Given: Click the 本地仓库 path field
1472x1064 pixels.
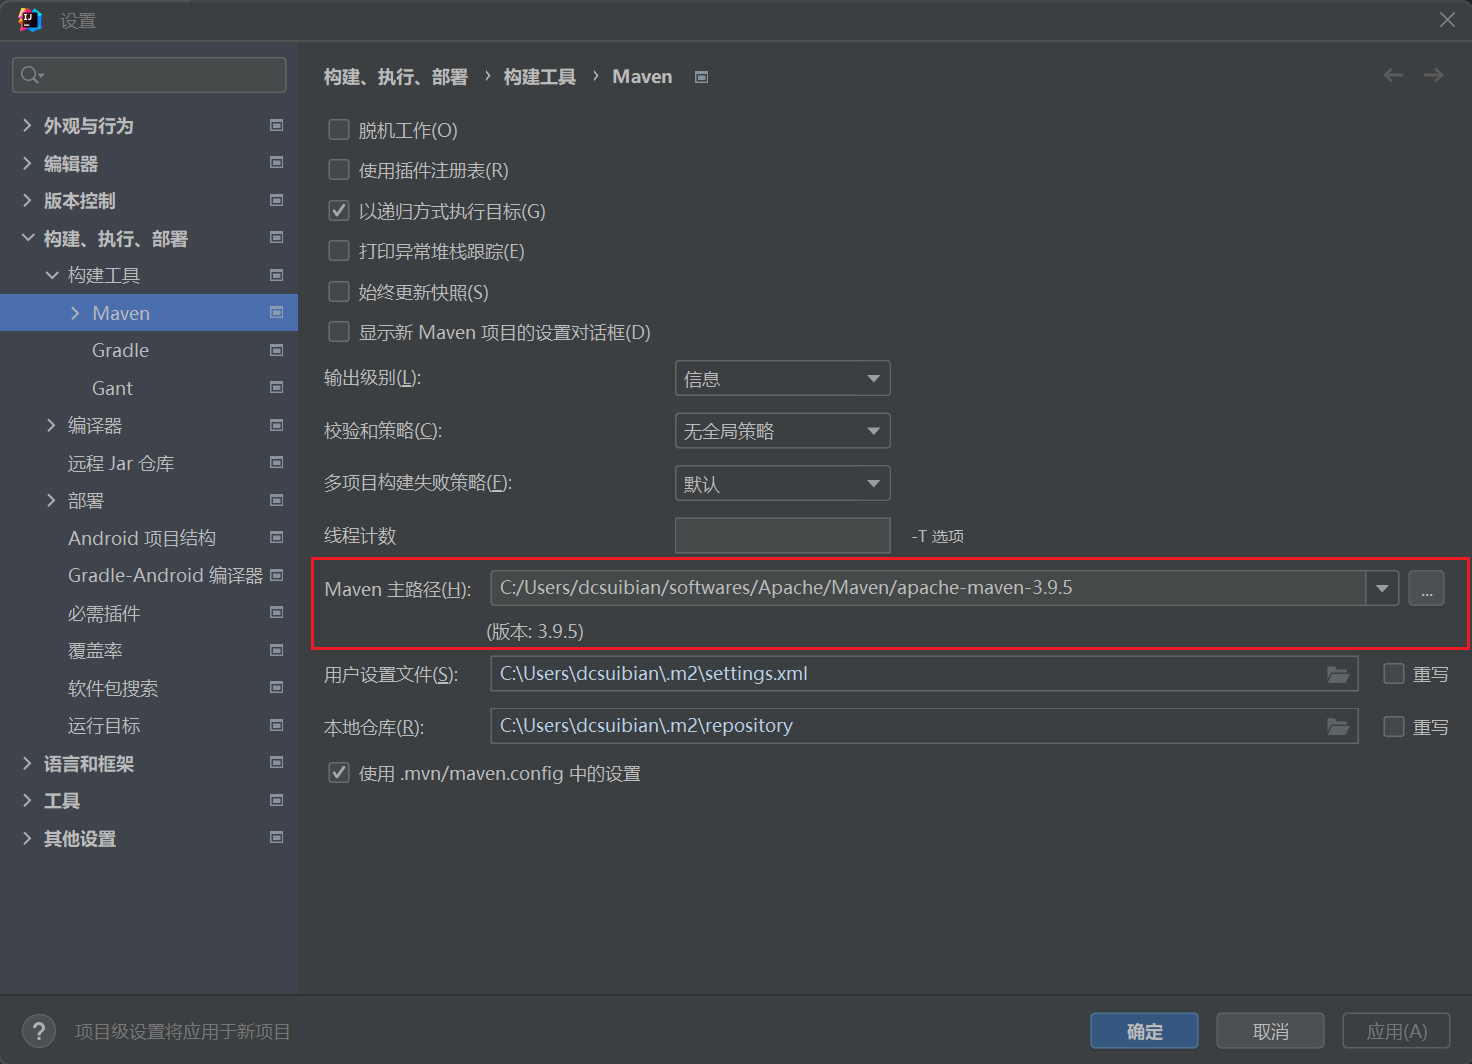Looking at the screenshot, I should tap(924, 726).
